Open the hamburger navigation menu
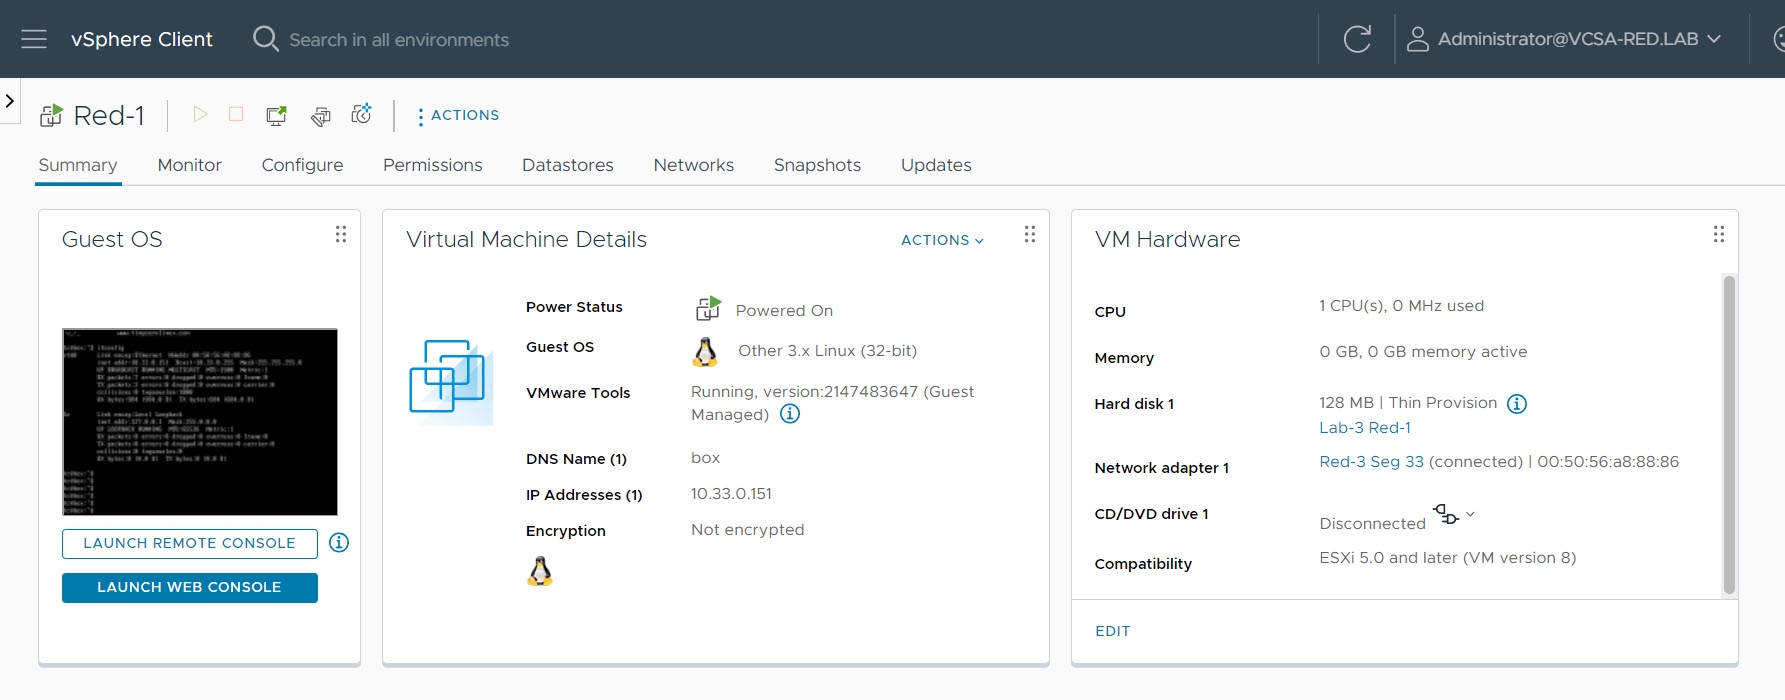This screenshot has height=700, width=1785. pos(34,39)
